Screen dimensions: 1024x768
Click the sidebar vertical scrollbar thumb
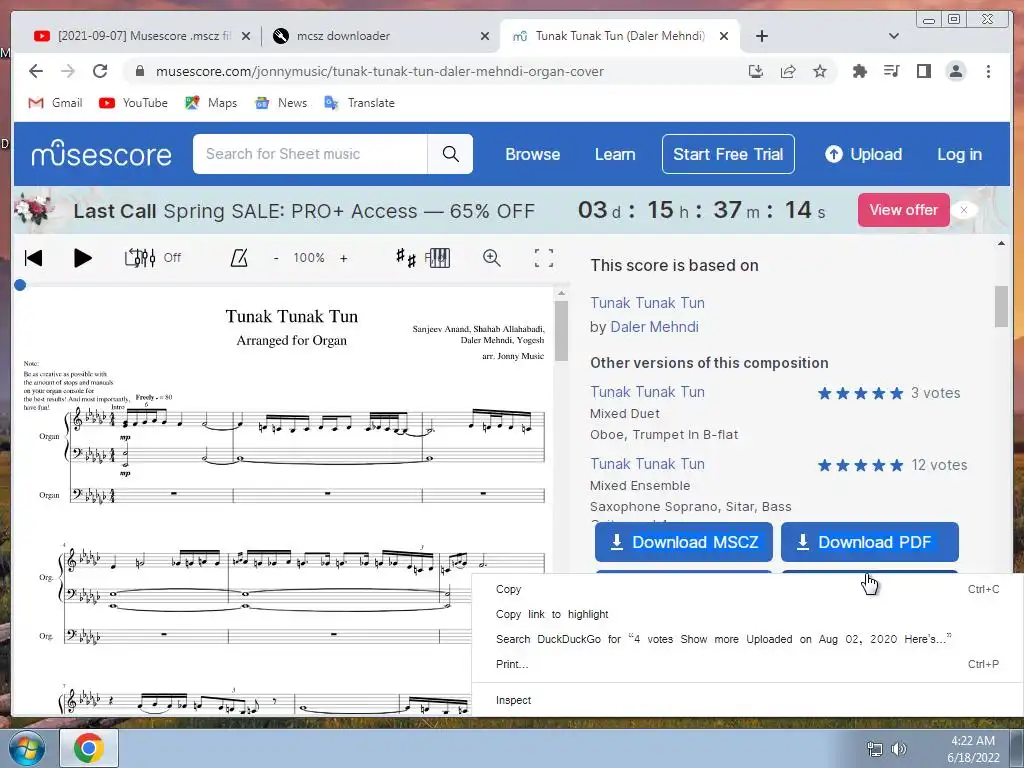[1001, 306]
